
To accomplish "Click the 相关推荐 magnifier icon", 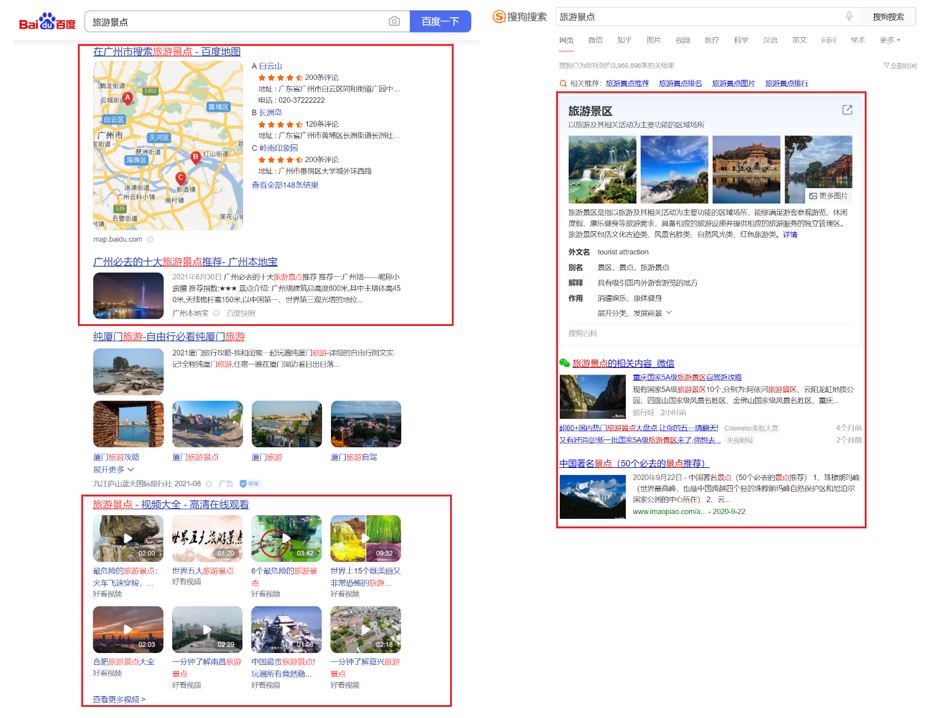I will pos(563,83).
